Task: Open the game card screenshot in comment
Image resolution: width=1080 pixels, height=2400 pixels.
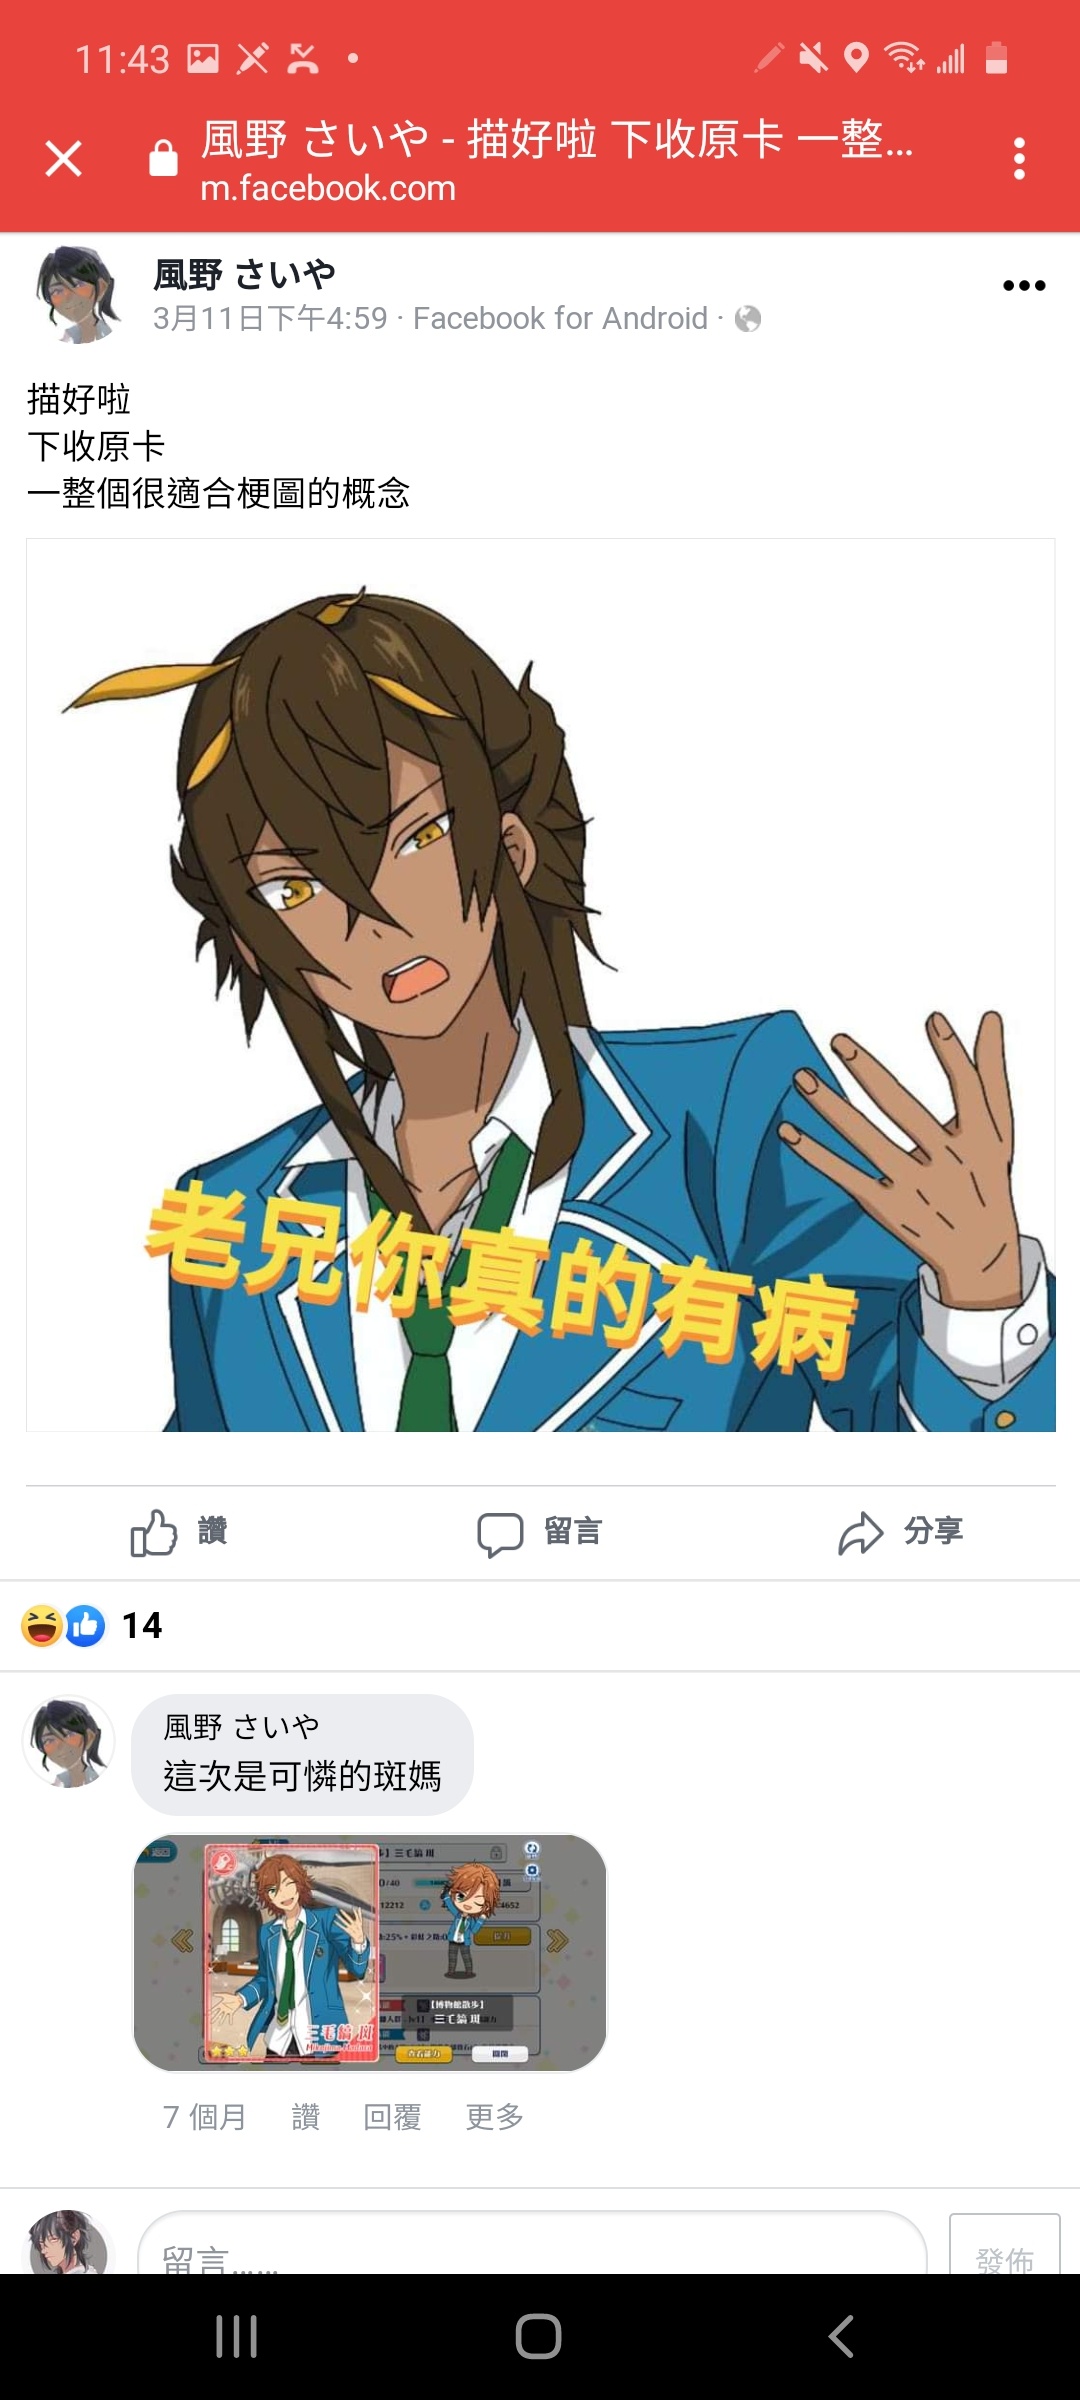Action: tap(370, 1952)
